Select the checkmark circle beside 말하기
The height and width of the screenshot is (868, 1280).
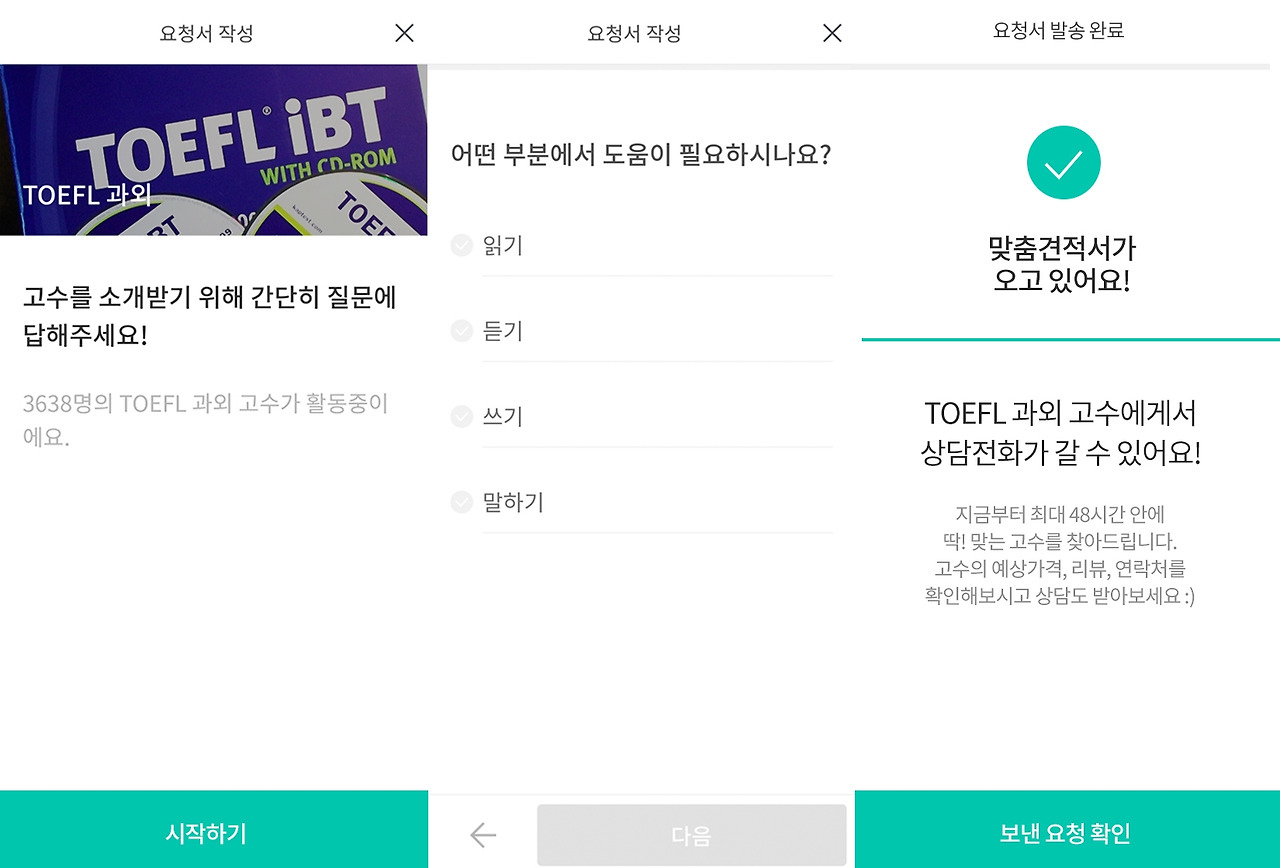pyautogui.click(x=461, y=501)
